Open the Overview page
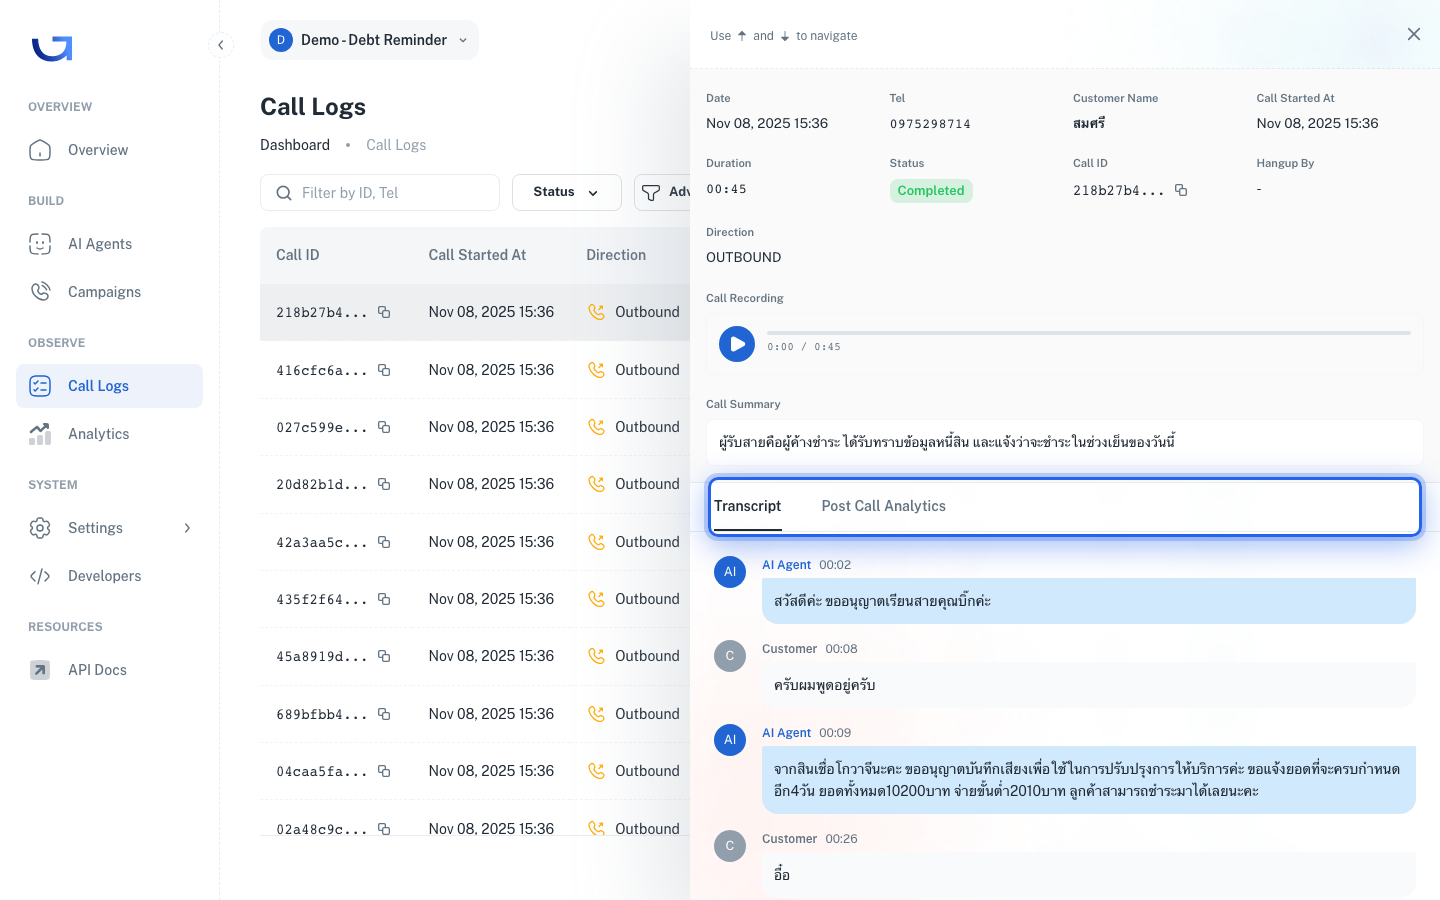This screenshot has height=900, width=1440. coord(109,150)
